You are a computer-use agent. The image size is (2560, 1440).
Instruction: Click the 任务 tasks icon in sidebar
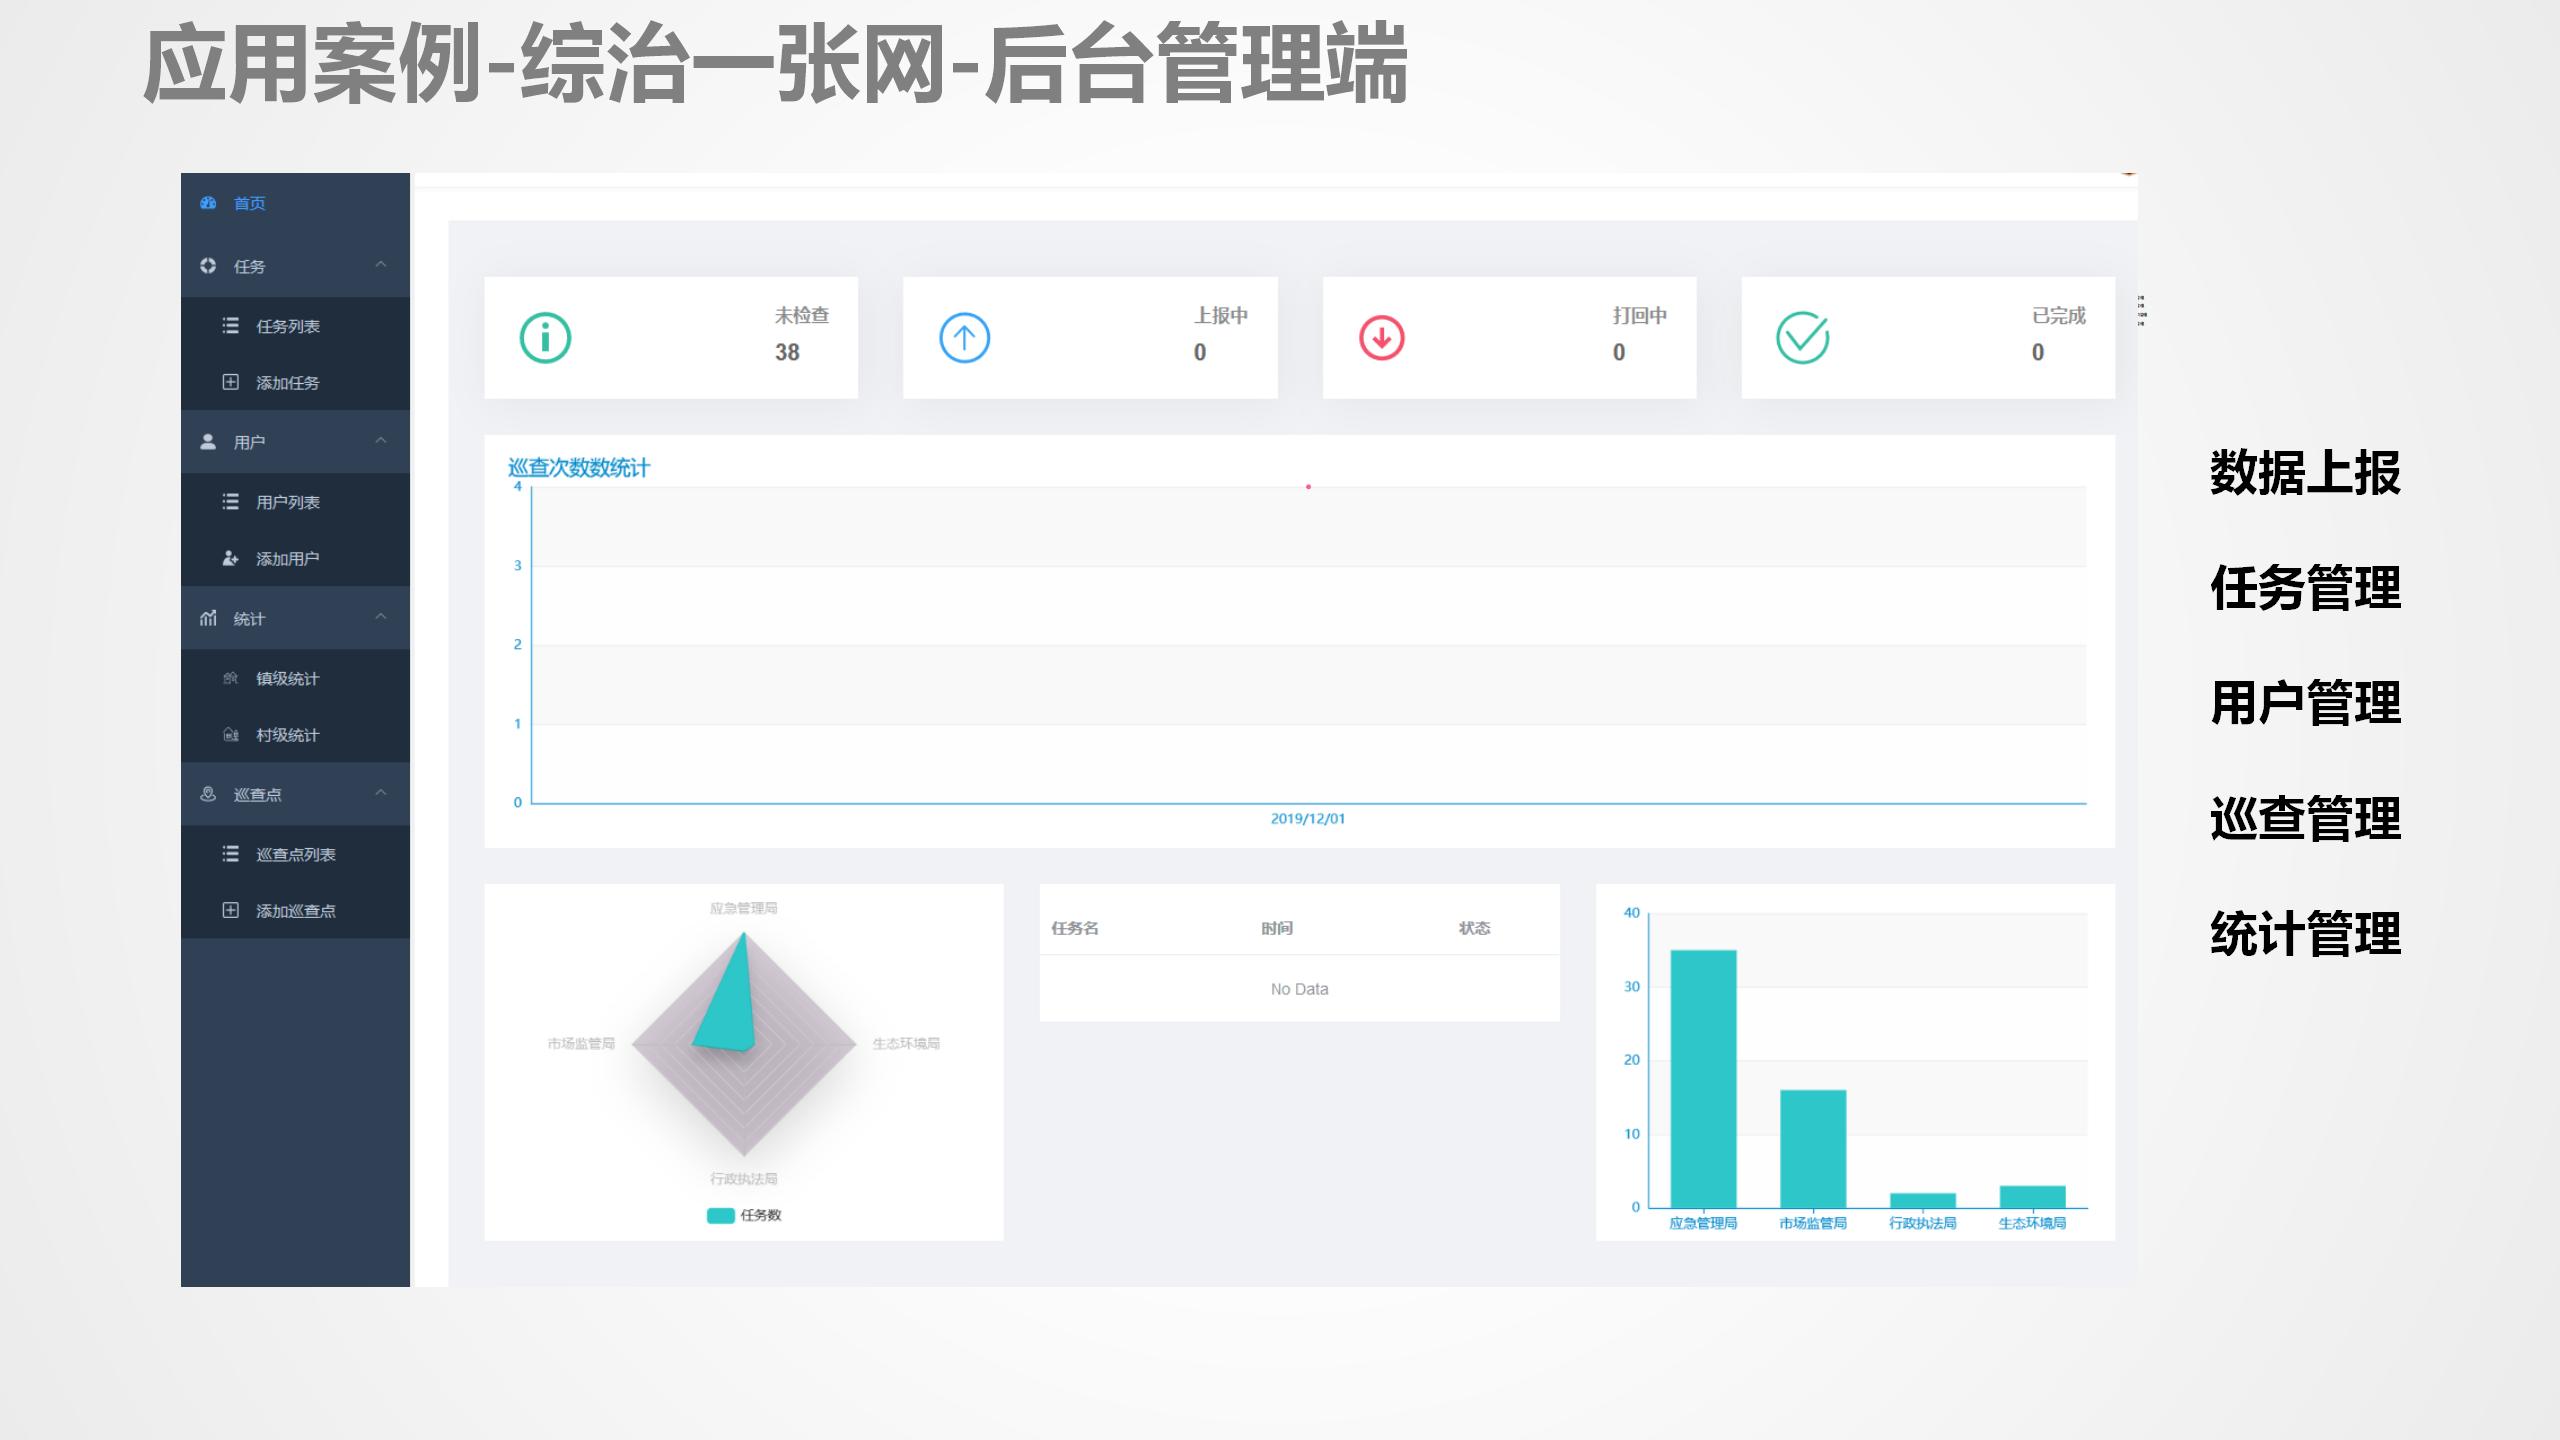207,266
